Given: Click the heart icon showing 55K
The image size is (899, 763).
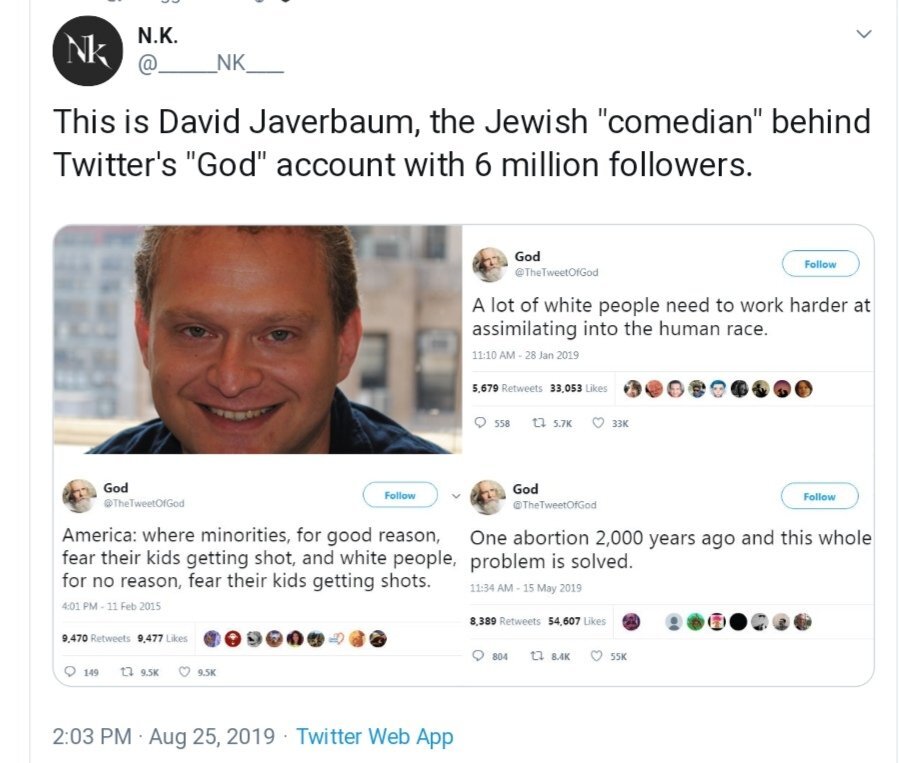Looking at the screenshot, I should click(x=599, y=656).
